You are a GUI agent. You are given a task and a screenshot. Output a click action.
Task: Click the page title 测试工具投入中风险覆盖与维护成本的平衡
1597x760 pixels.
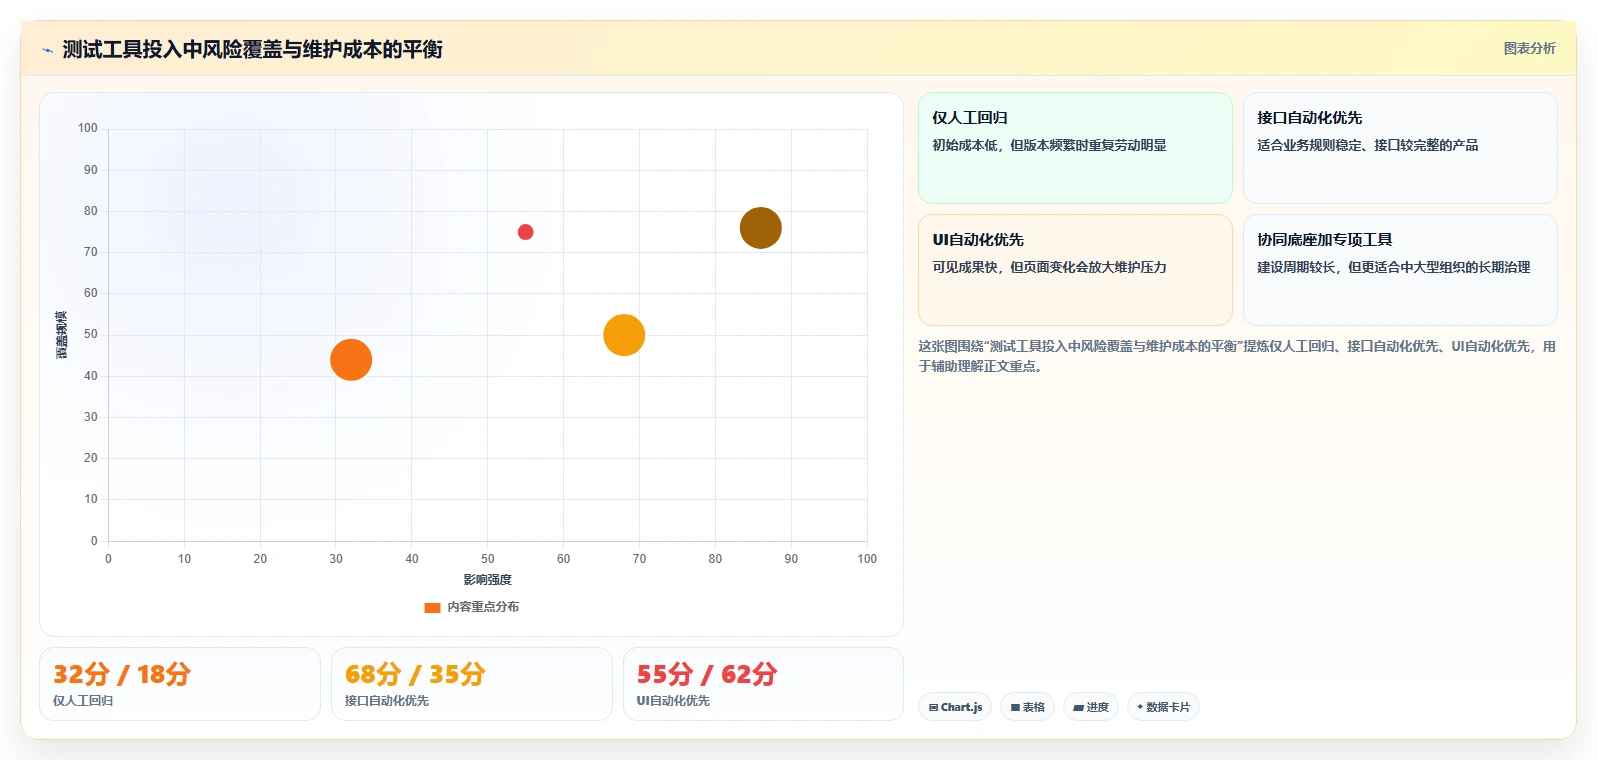[252, 50]
